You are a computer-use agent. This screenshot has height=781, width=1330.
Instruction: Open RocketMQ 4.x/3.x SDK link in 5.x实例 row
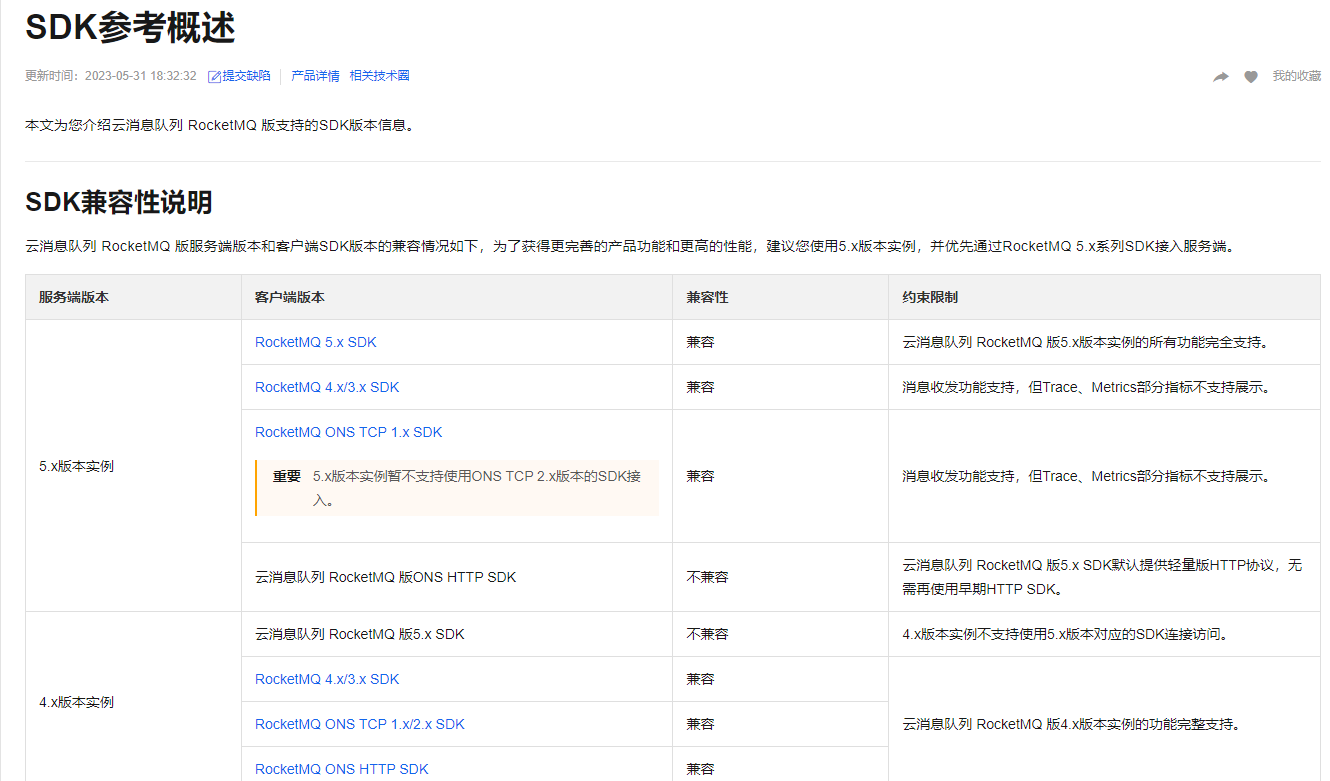pos(327,387)
